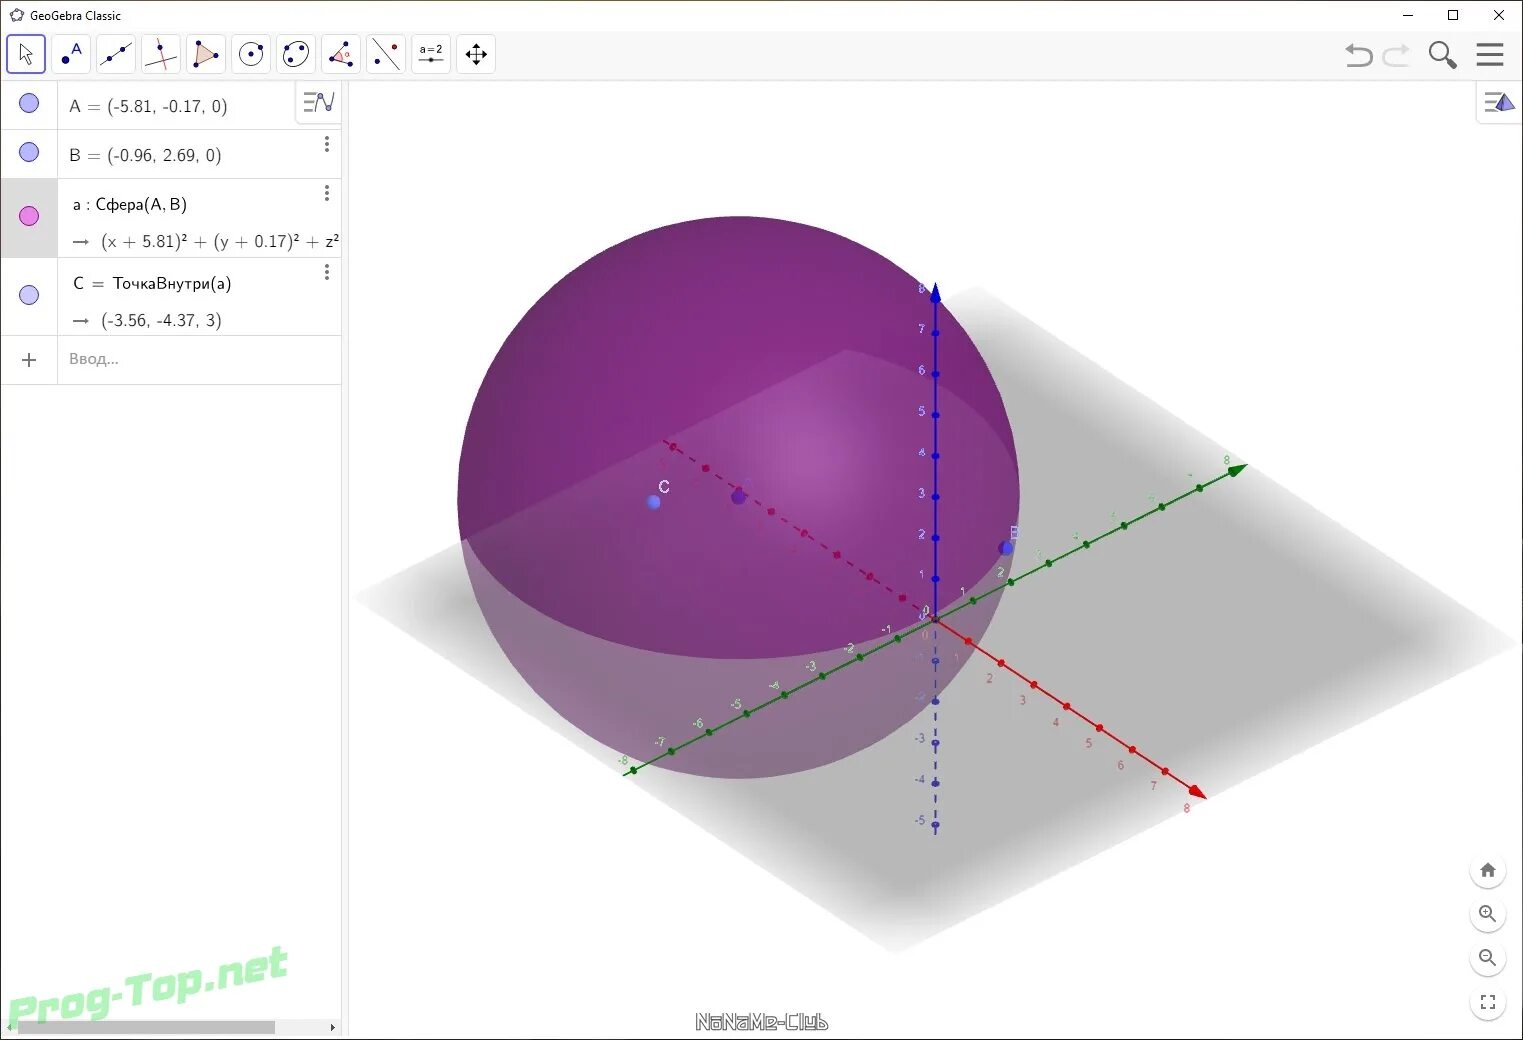Select the Move arrow tool
This screenshot has width=1523, height=1040.
[26, 54]
